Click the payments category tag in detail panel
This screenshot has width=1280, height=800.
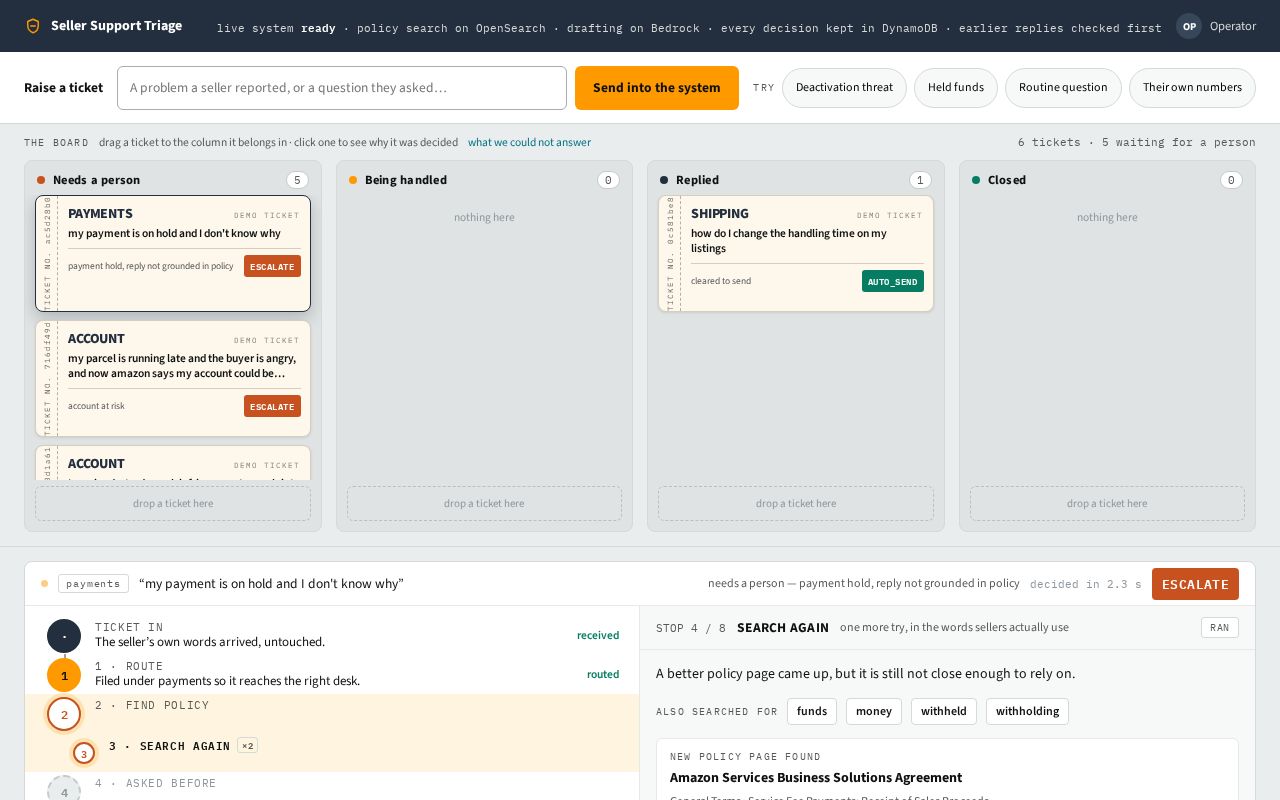pyautogui.click(x=94, y=584)
